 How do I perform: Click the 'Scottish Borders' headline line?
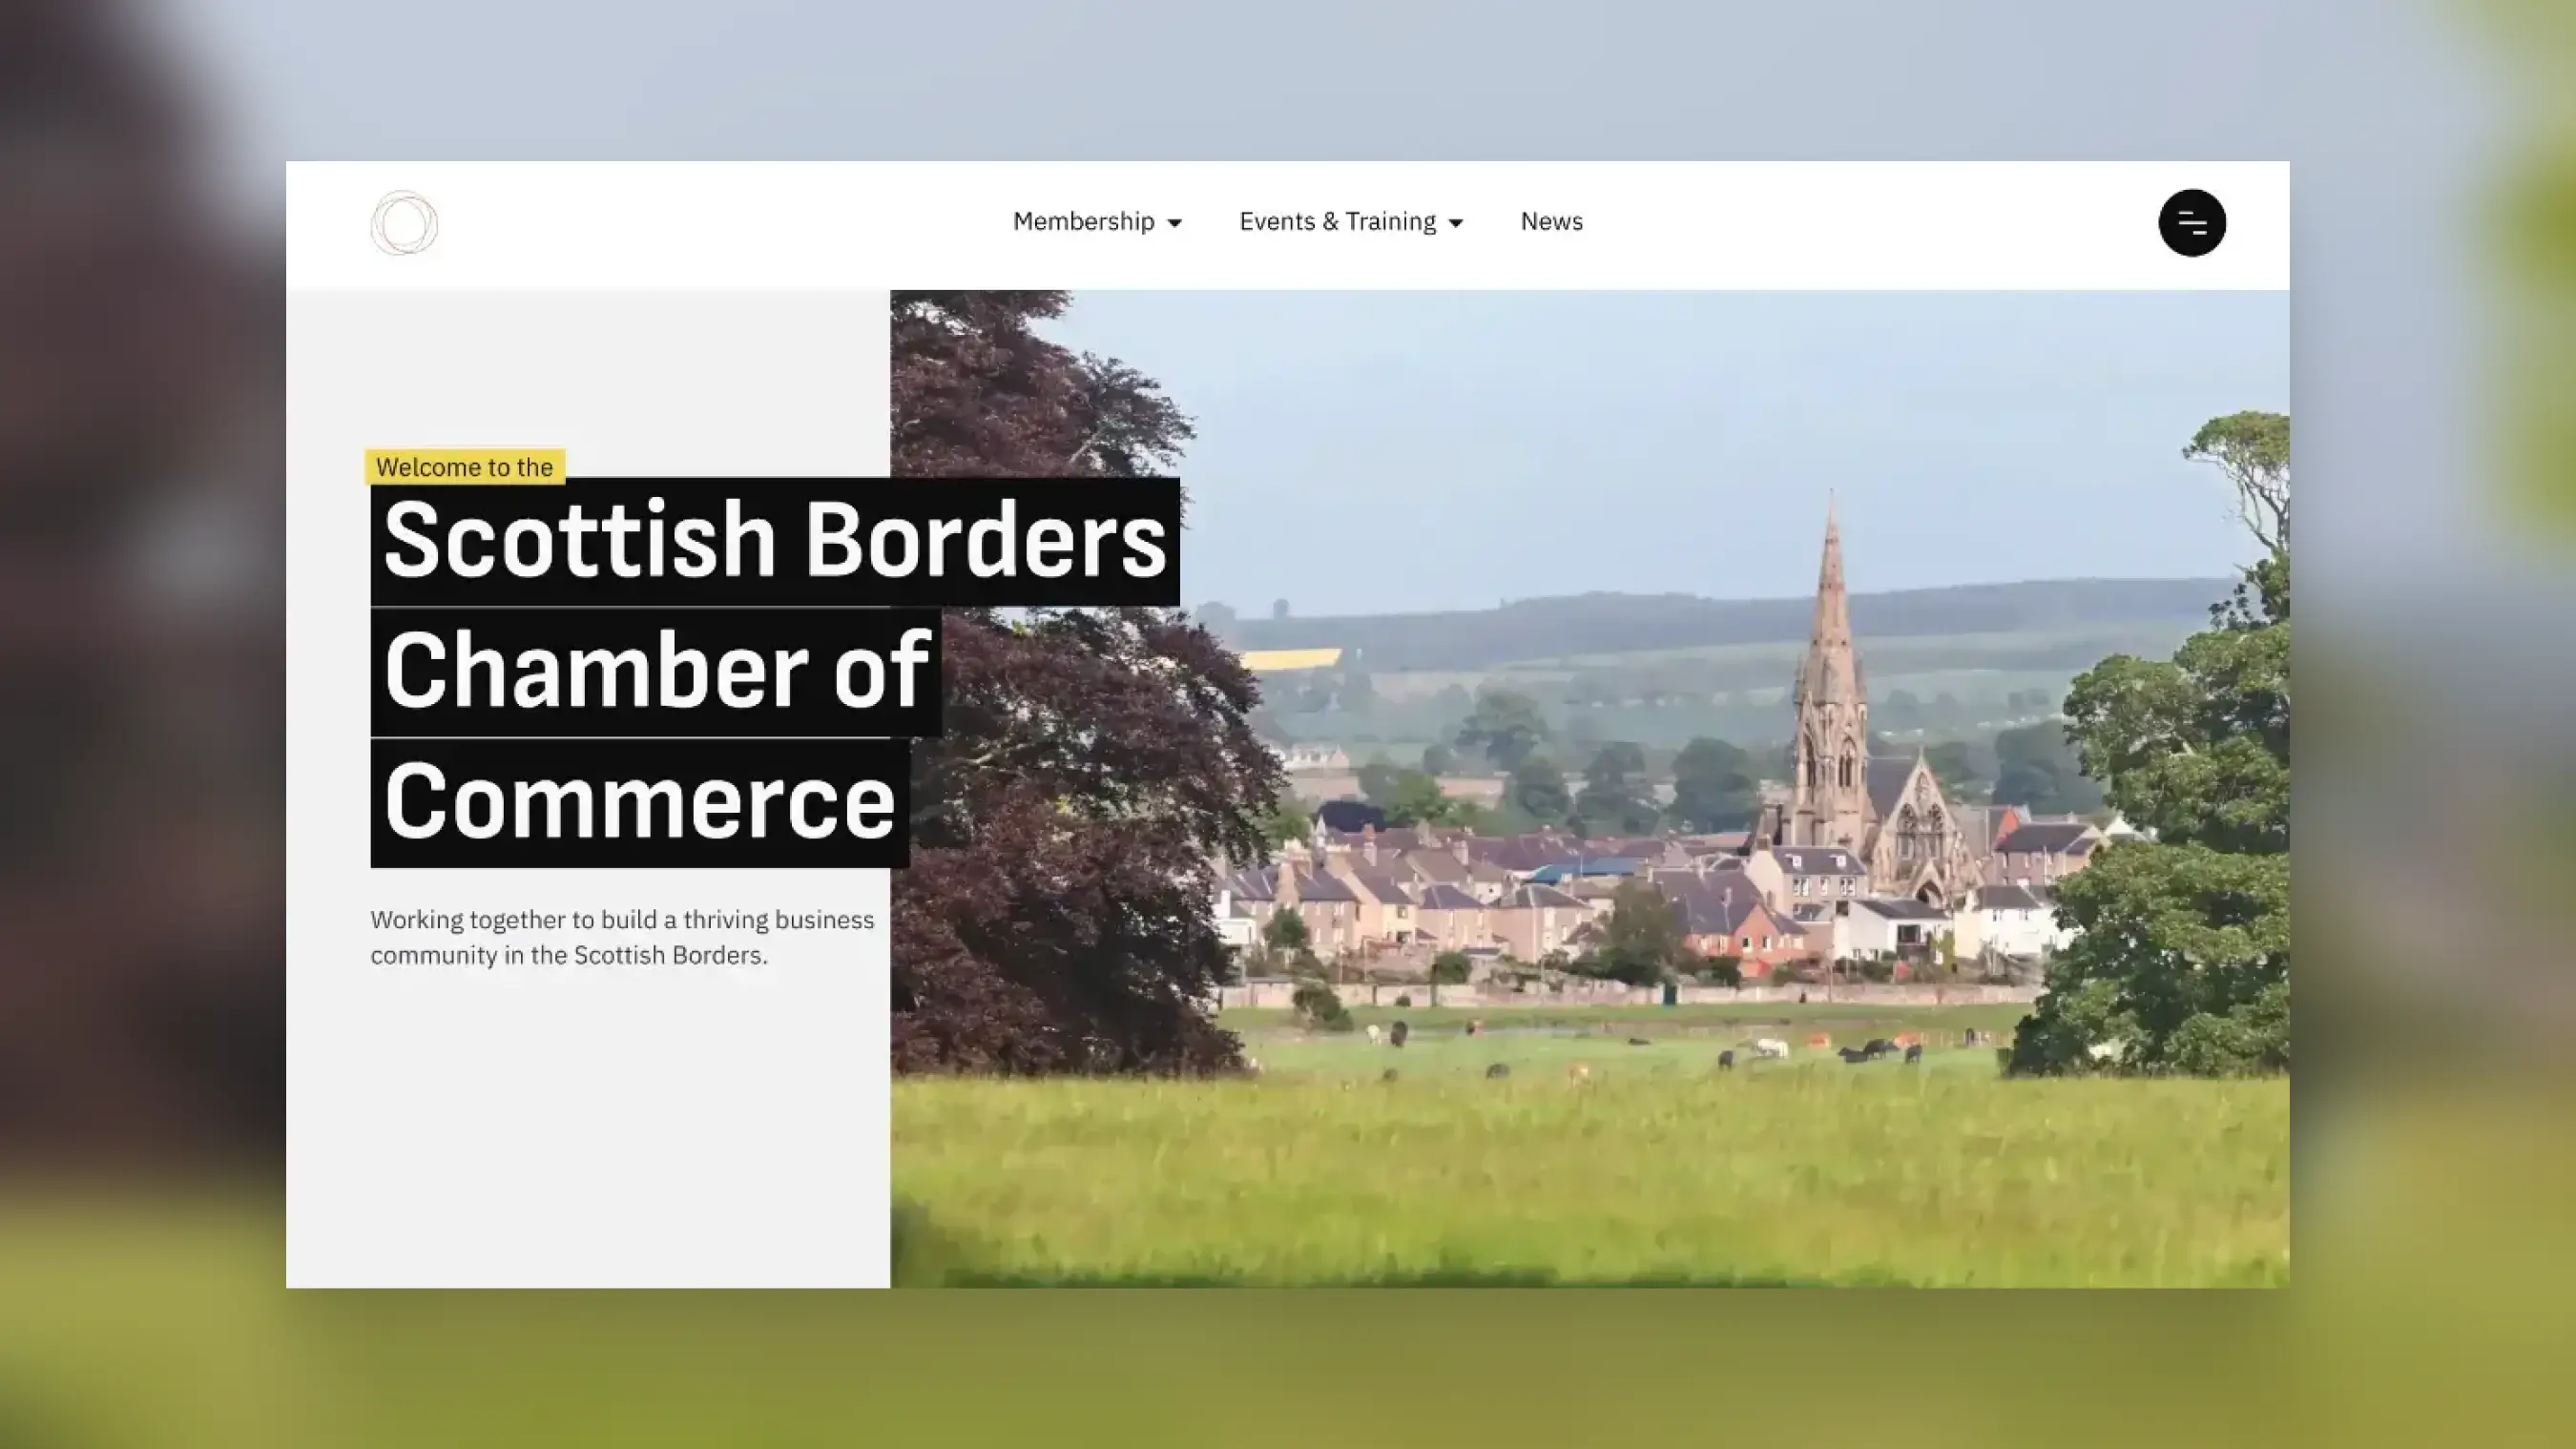[x=775, y=541]
